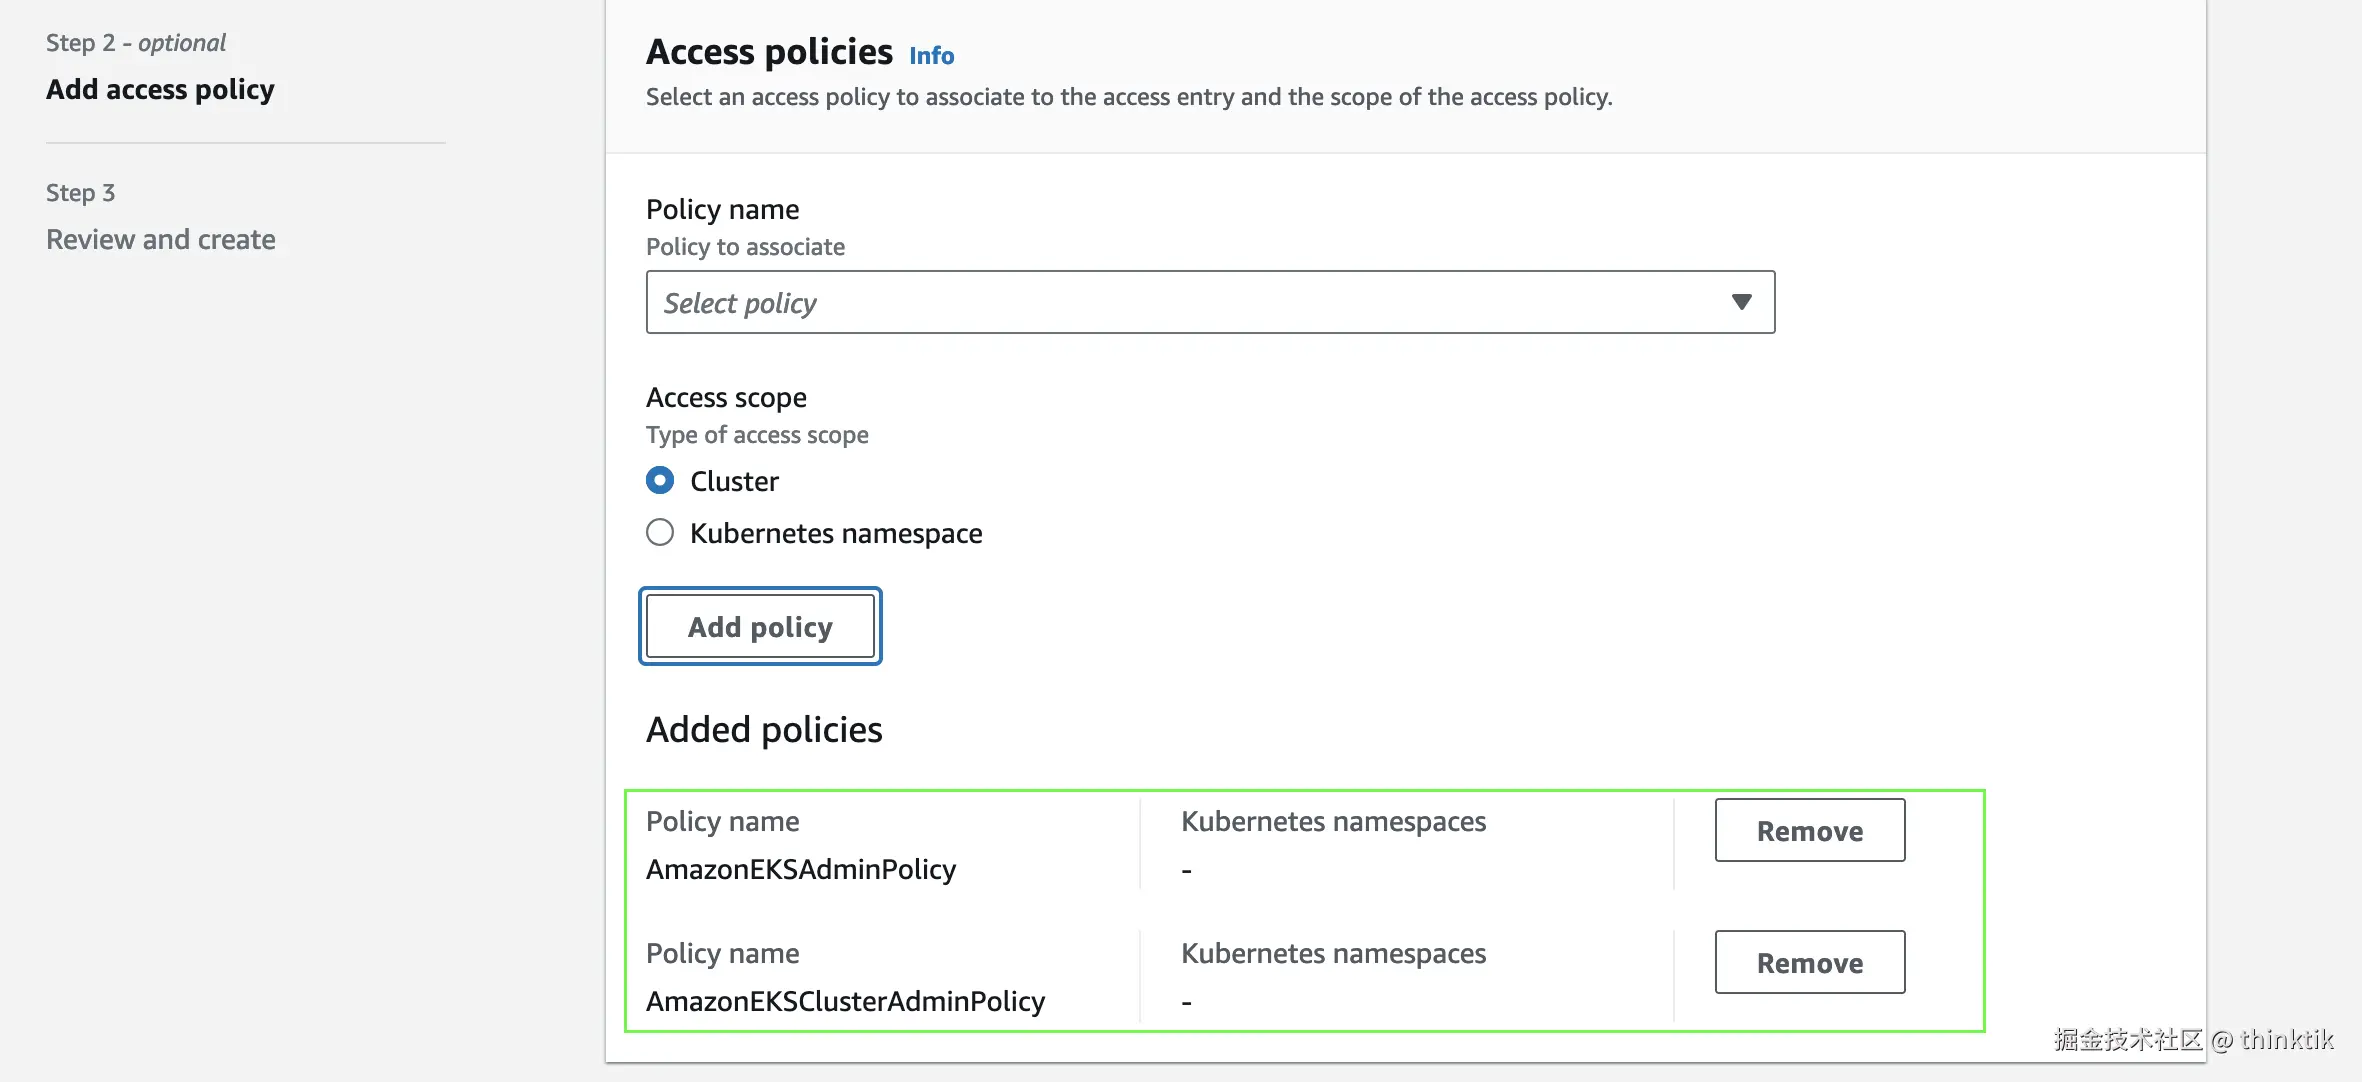Click the Type of access scope label
Screen dimensions: 2362x1082
pyautogui.click(x=757, y=435)
